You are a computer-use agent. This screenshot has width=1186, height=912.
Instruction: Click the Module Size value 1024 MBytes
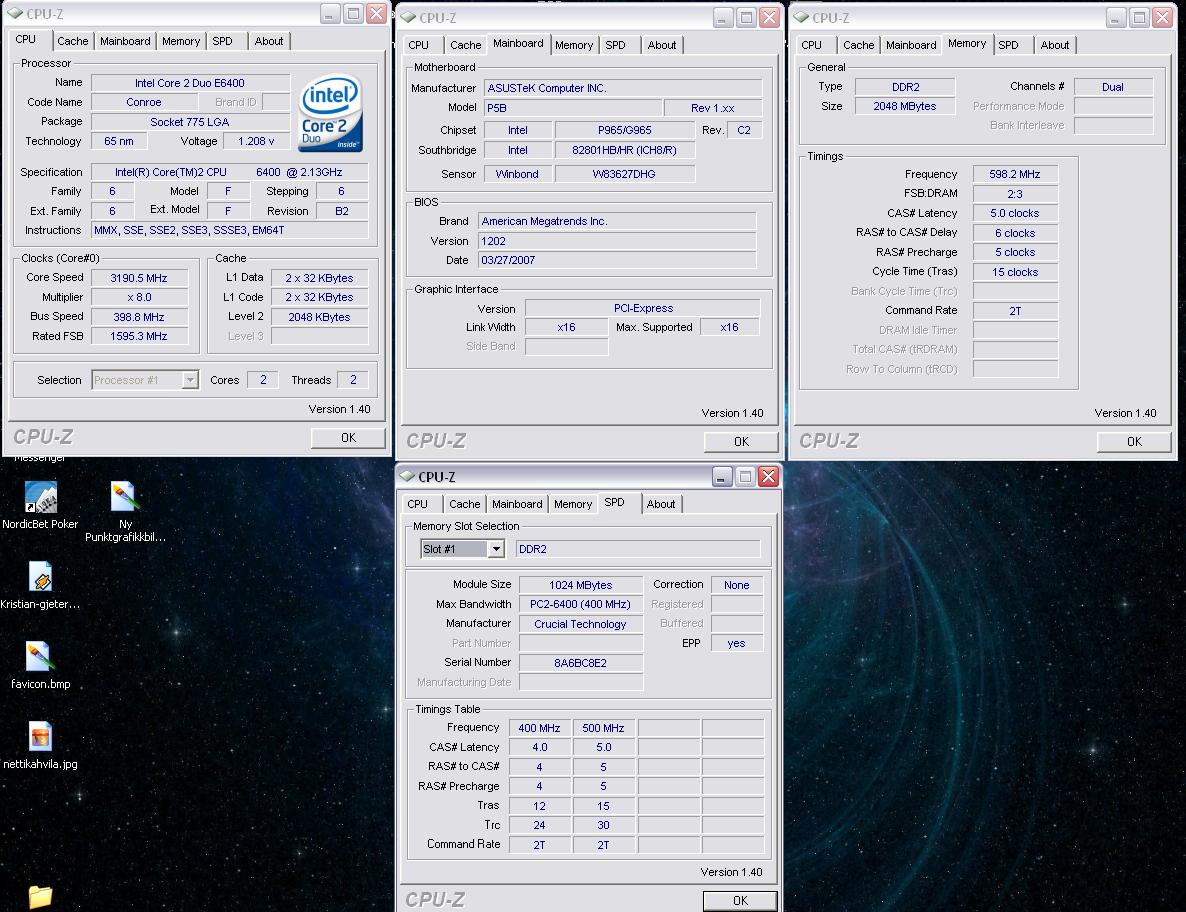pos(580,585)
